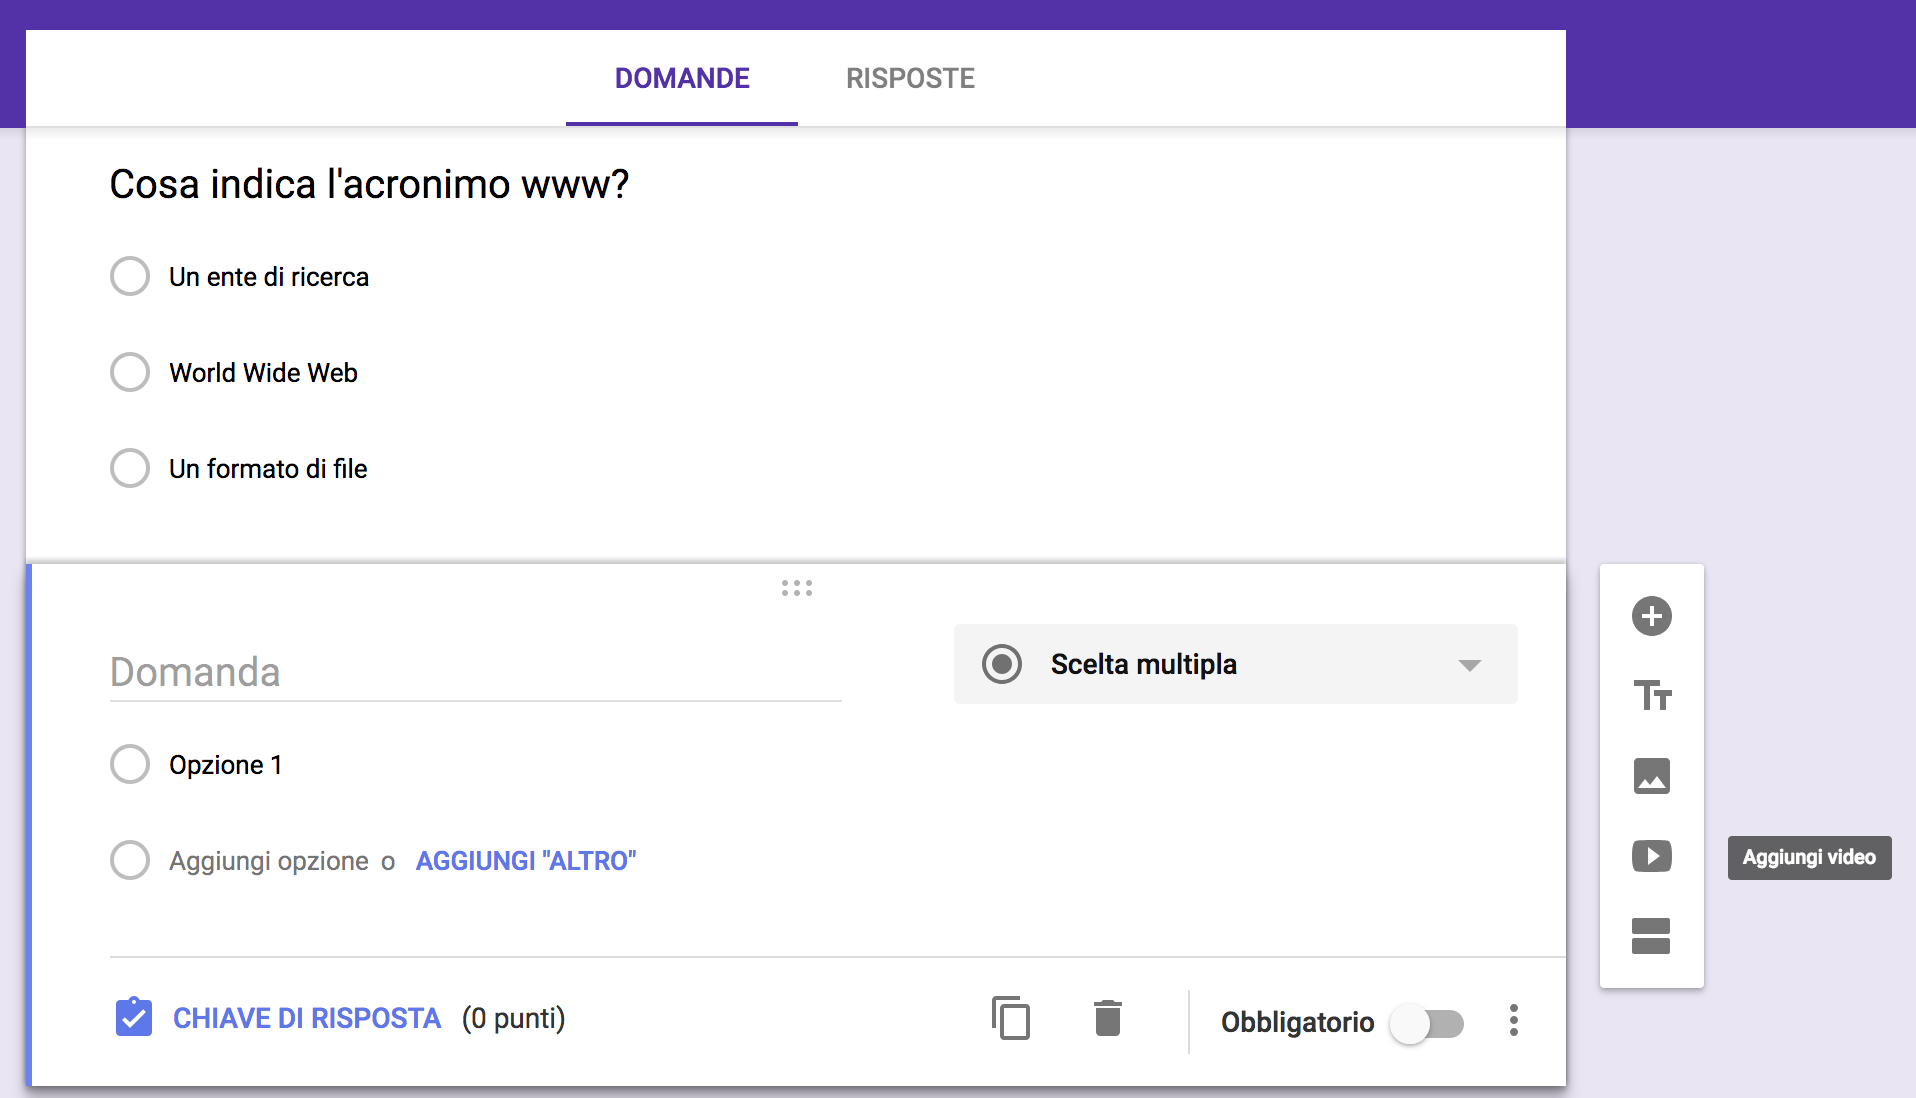Grab the question drag handle dots
Viewport: 1916px width, 1098px height.
tap(797, 588)
